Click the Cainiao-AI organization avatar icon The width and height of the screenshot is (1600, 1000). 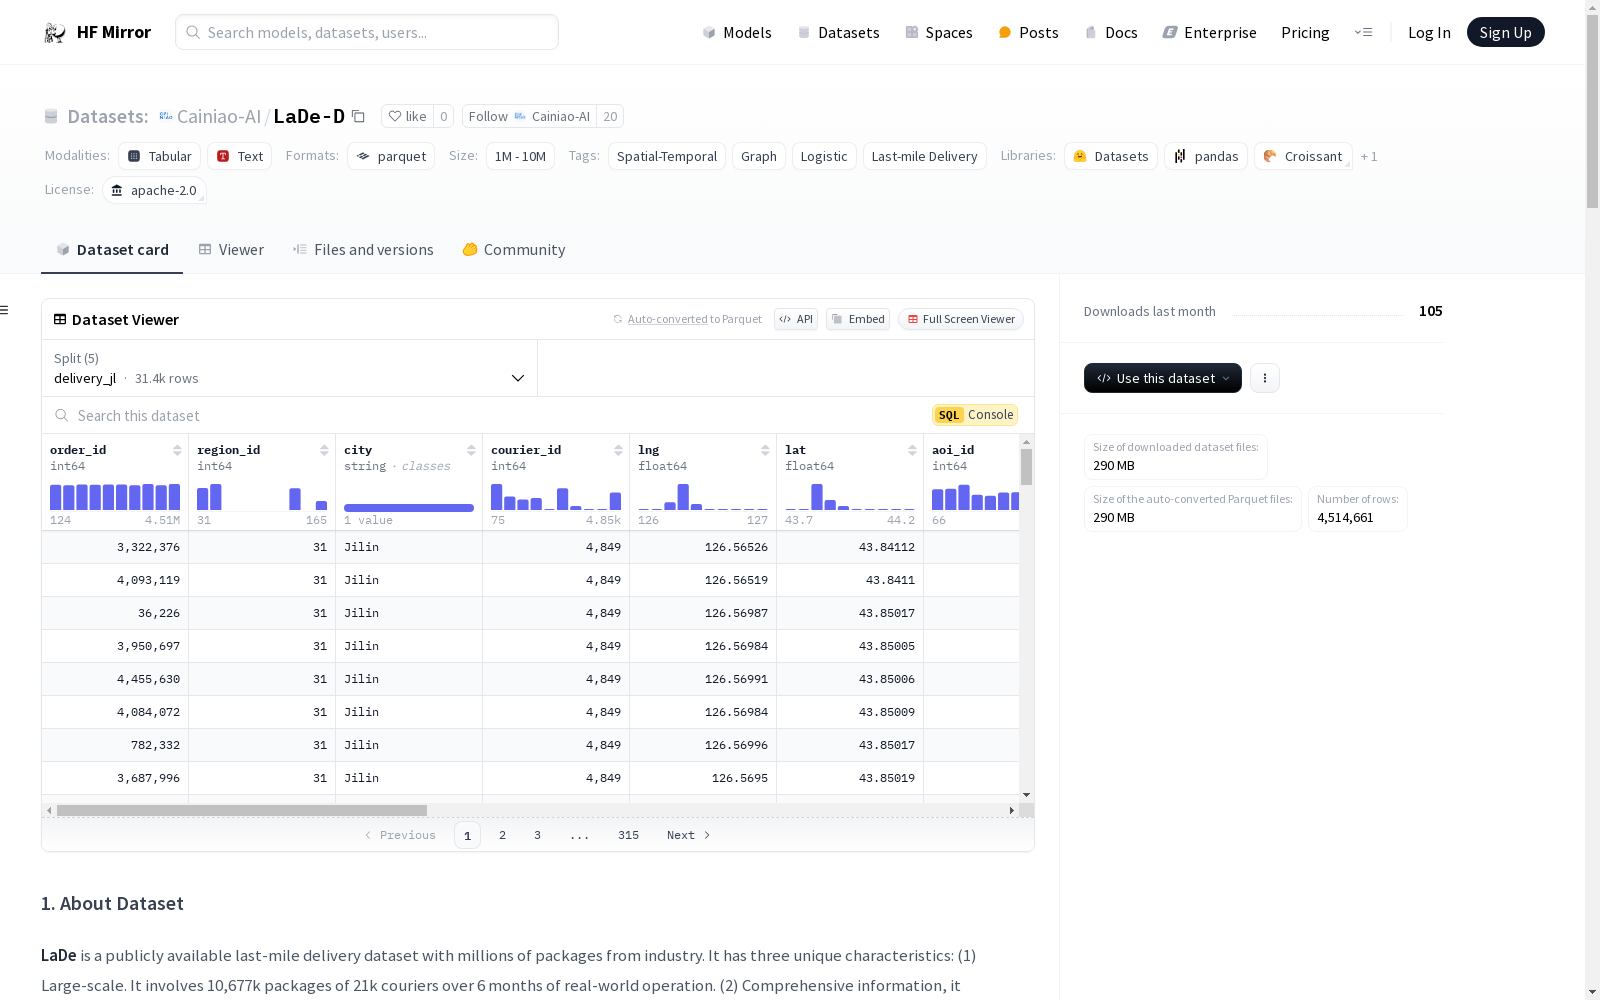point(166,116)
